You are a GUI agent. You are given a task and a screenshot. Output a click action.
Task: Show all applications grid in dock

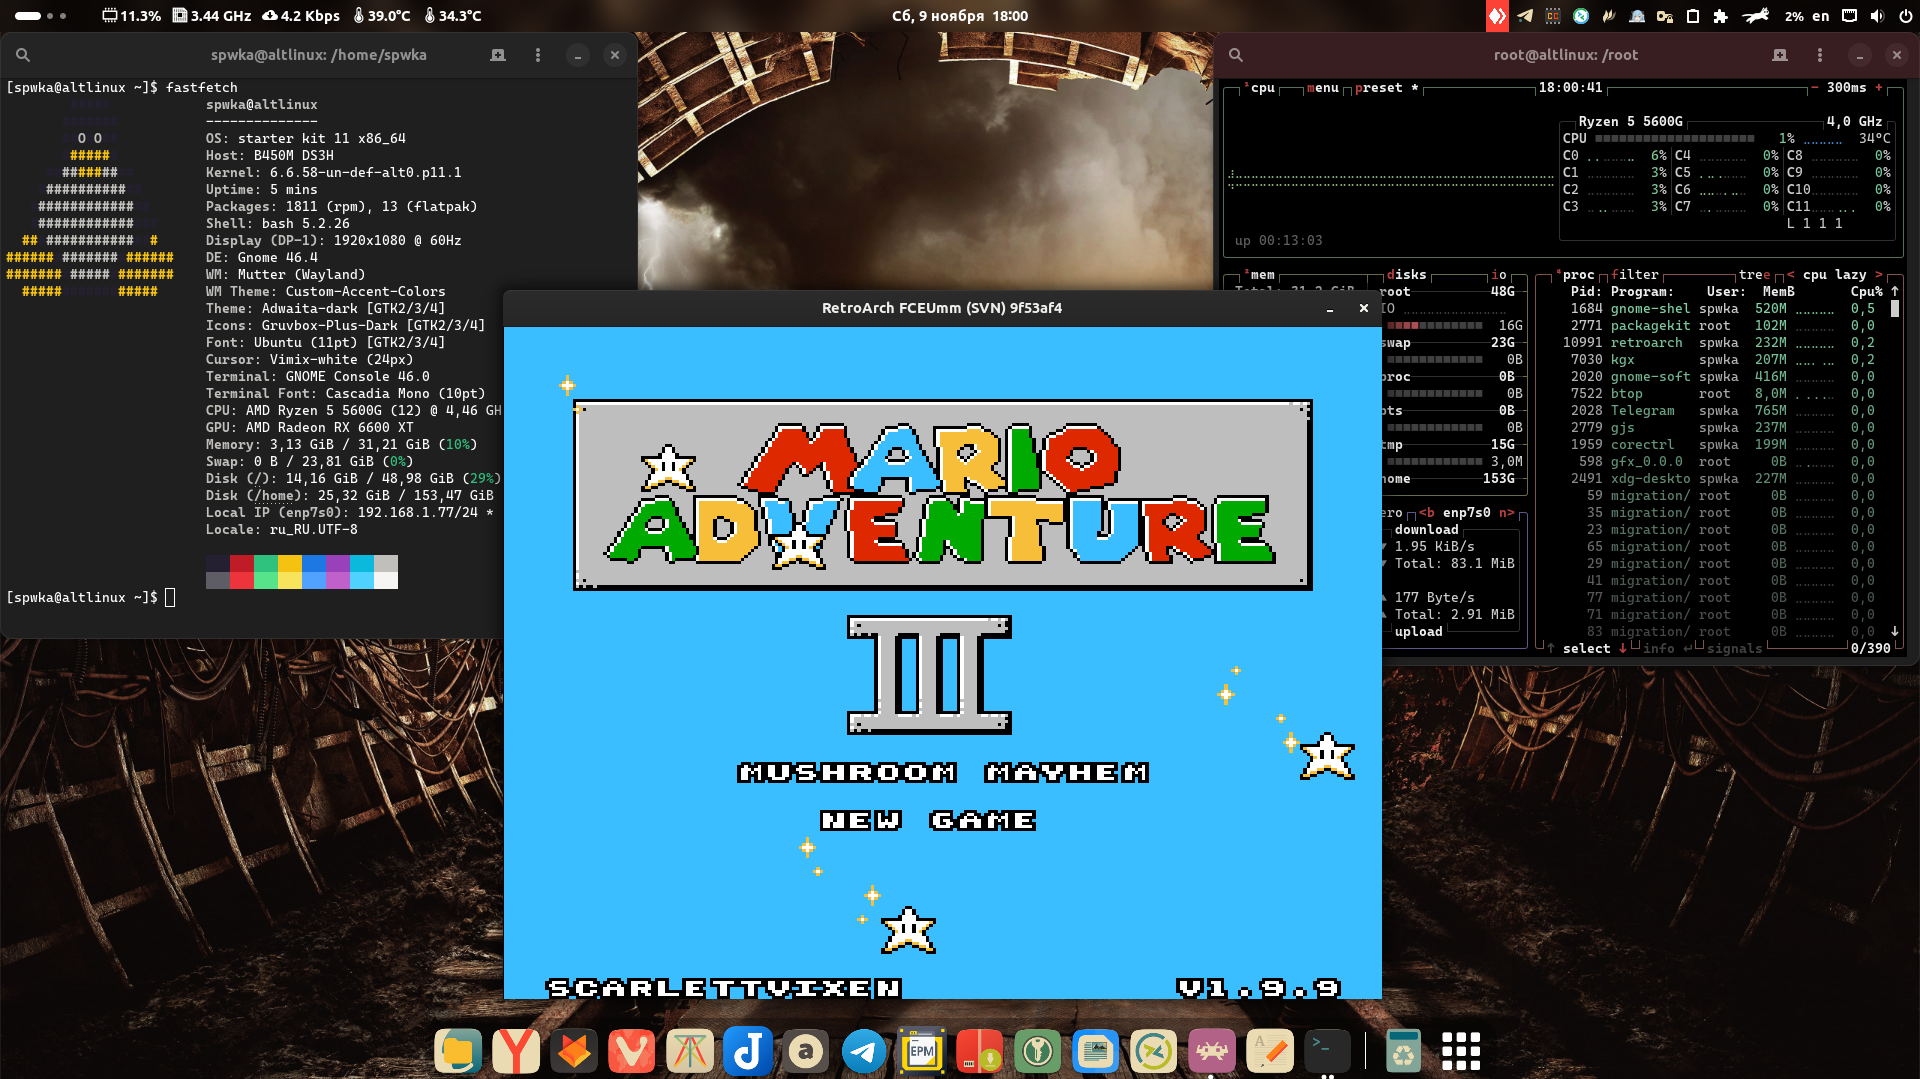[x=1461, y=1051]
